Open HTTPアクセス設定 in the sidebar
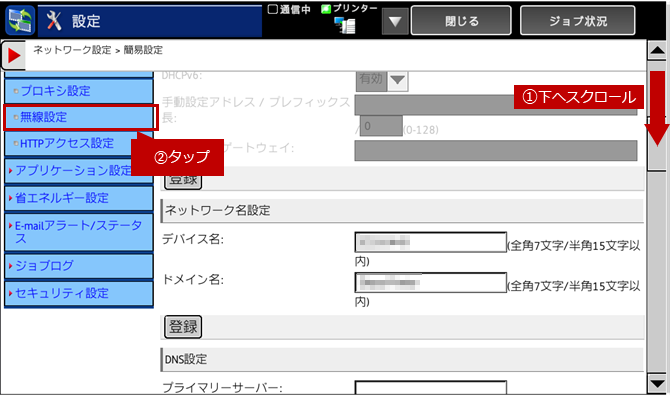 click(79, 144)
